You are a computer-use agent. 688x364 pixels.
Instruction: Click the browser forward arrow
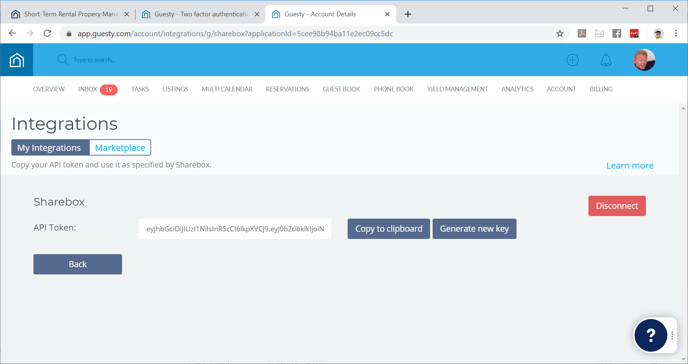click(29, 33)
